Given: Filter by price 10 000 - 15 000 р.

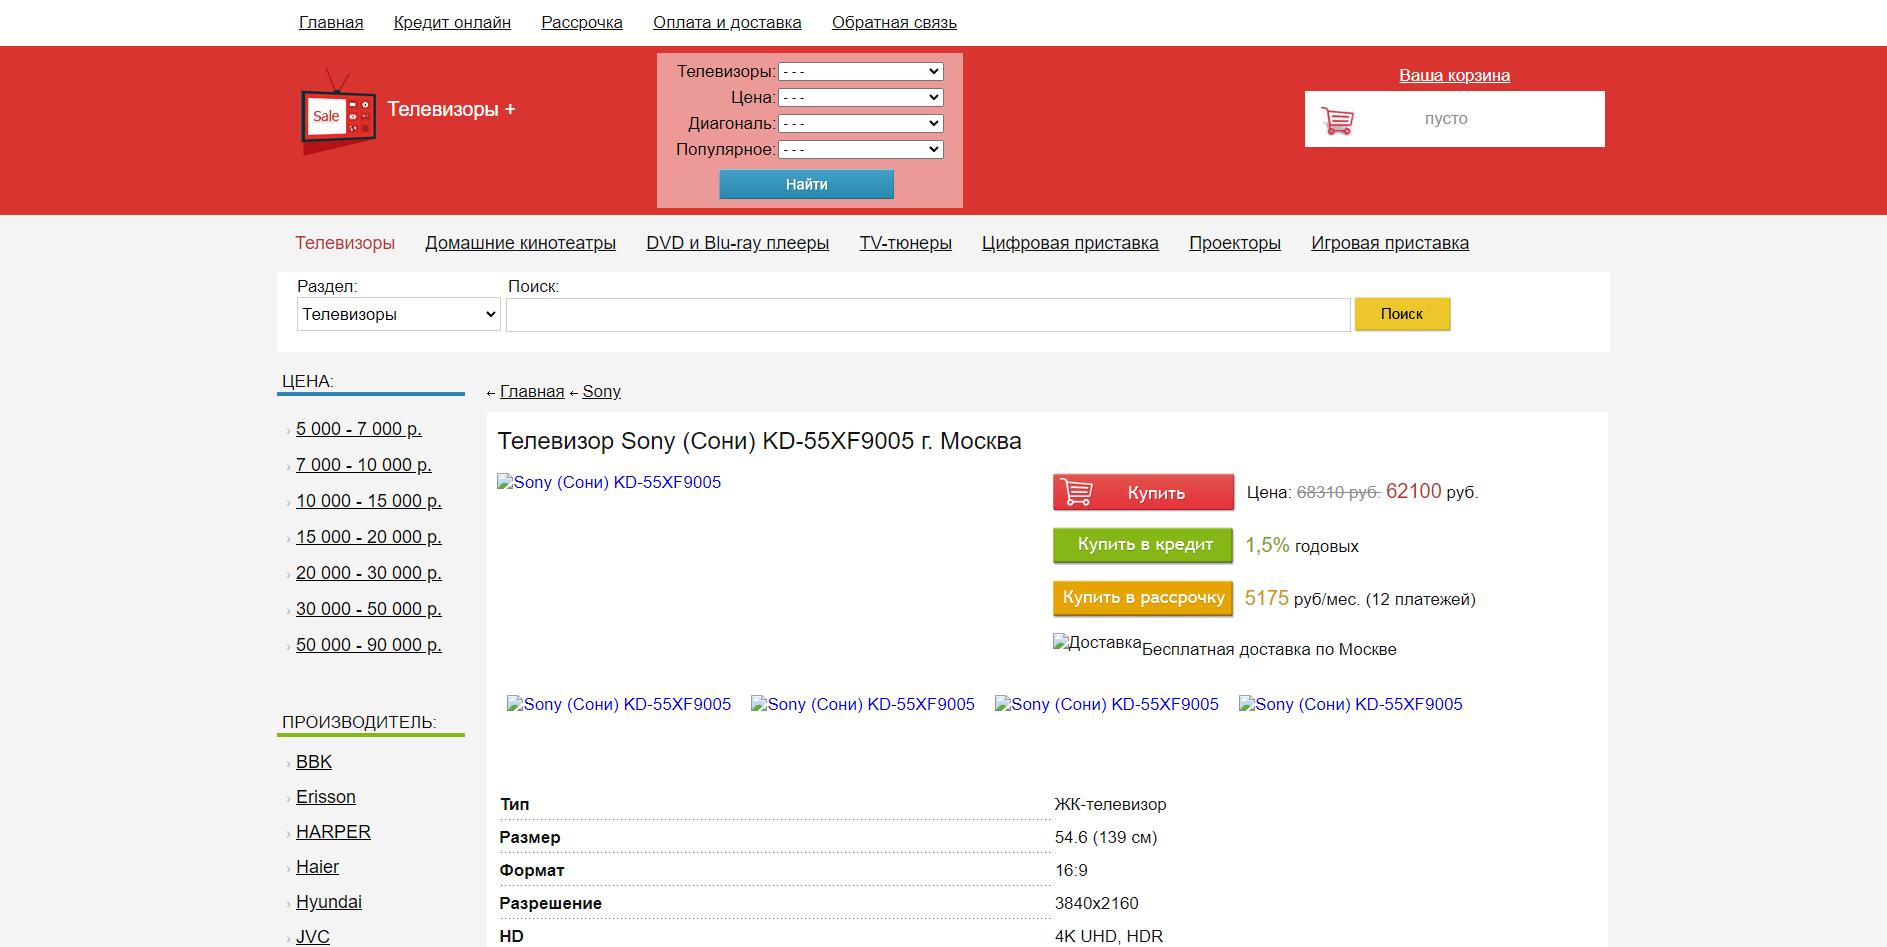Looking at the screenshot, I should click(x=369, y=501).
